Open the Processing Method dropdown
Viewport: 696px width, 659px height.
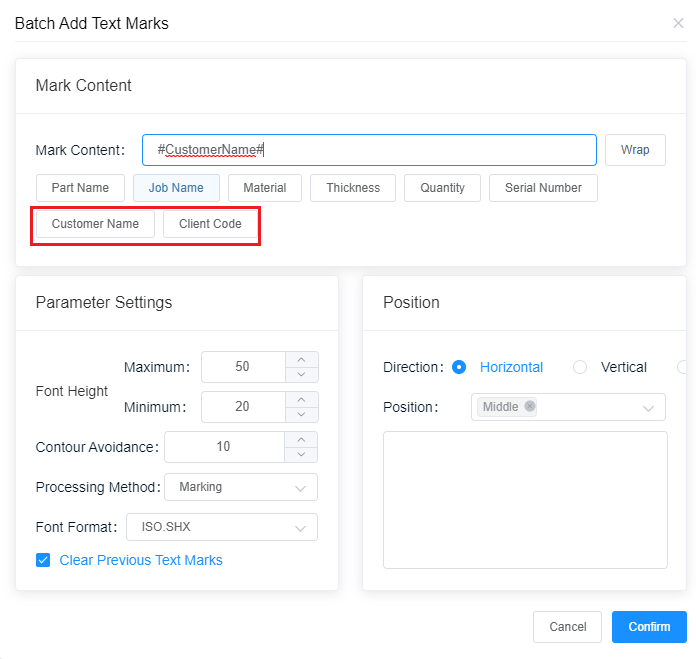(x=241, y=487)
